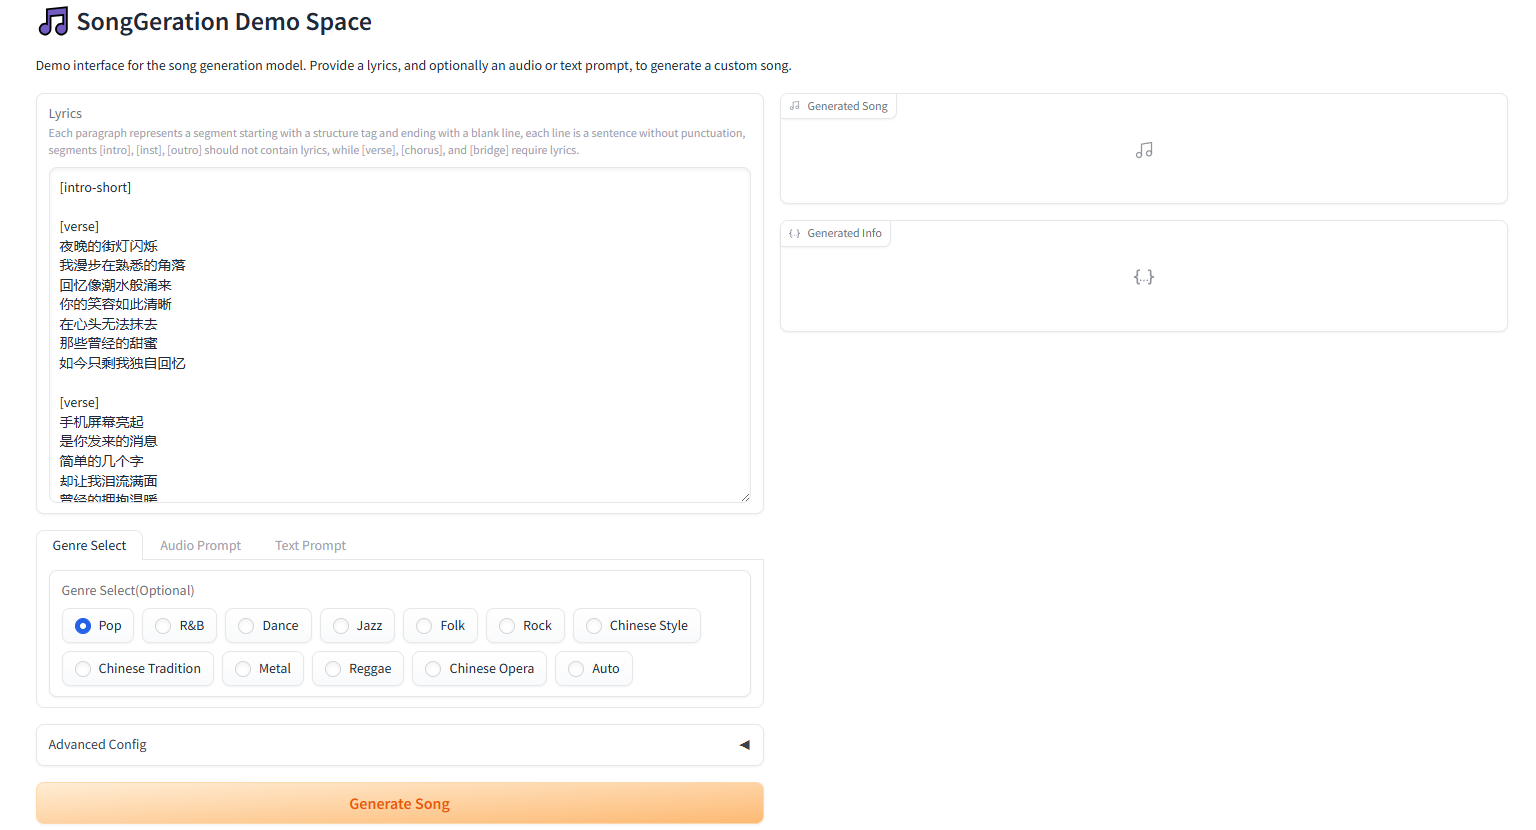Choose the Reggae genre option
Screen dimensions: 1536x830
[333, 669]
